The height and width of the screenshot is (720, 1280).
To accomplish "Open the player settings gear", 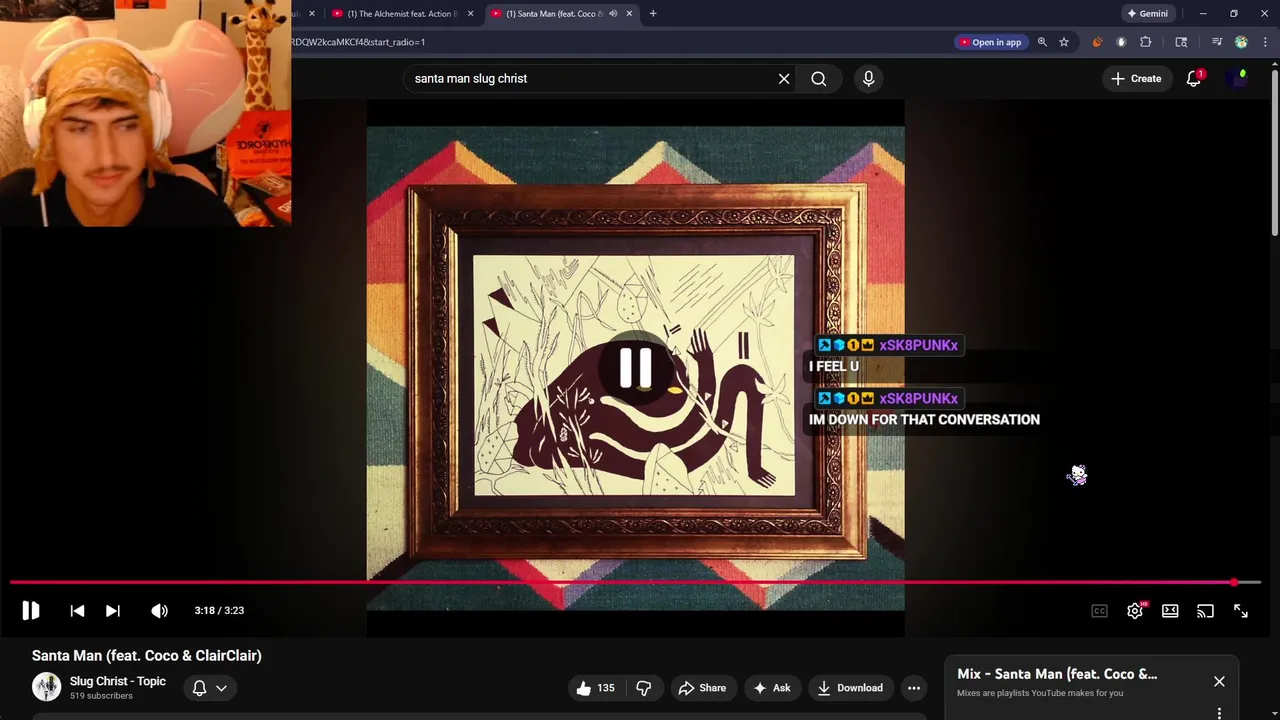I will 1134,611.
